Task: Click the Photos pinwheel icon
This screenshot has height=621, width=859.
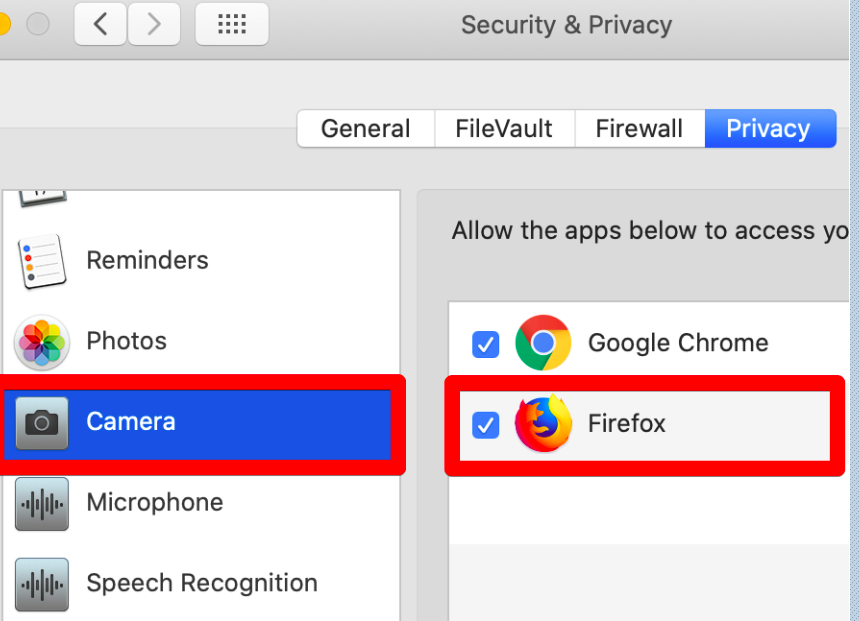Action: (x=42, y=342)
